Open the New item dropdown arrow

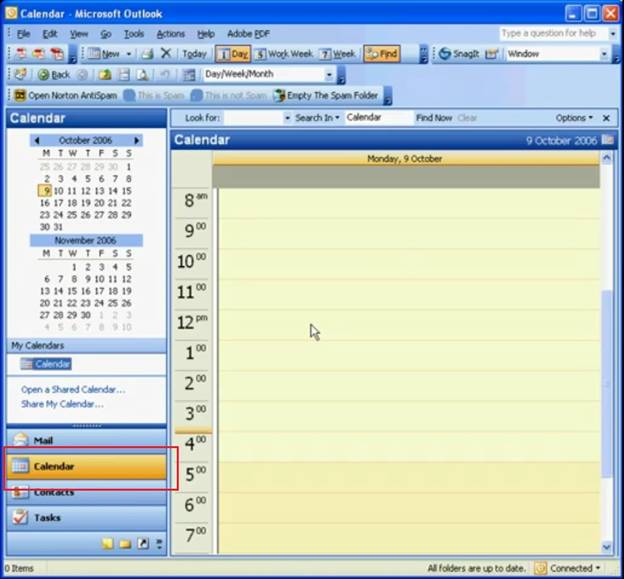click(129, 54)
